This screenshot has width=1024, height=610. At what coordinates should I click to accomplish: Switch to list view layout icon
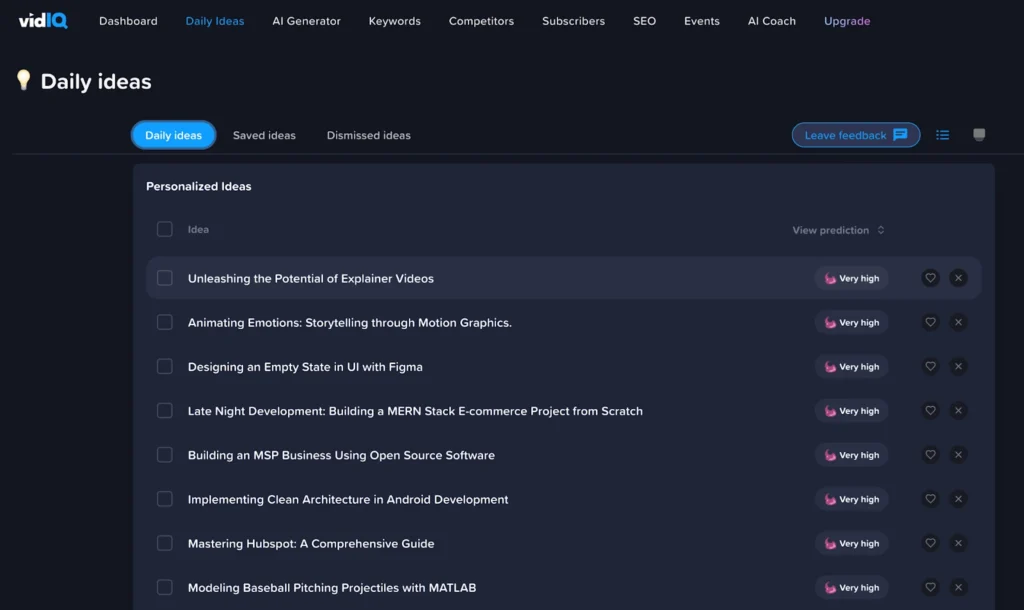942,135
